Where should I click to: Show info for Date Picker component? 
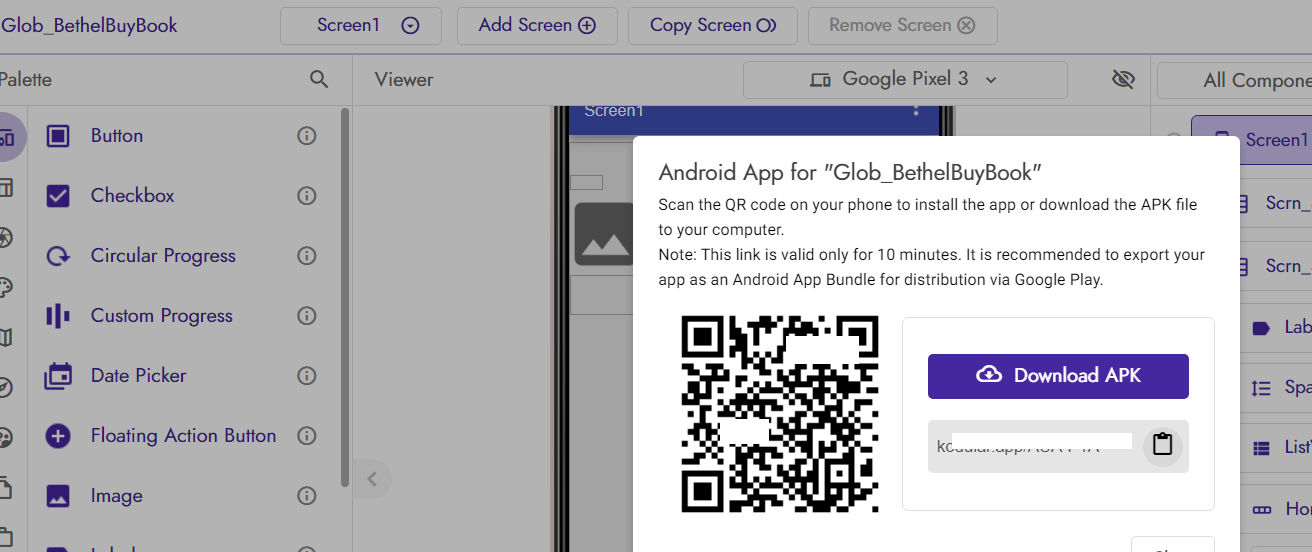pyautogui.click(x=307, y=376)
